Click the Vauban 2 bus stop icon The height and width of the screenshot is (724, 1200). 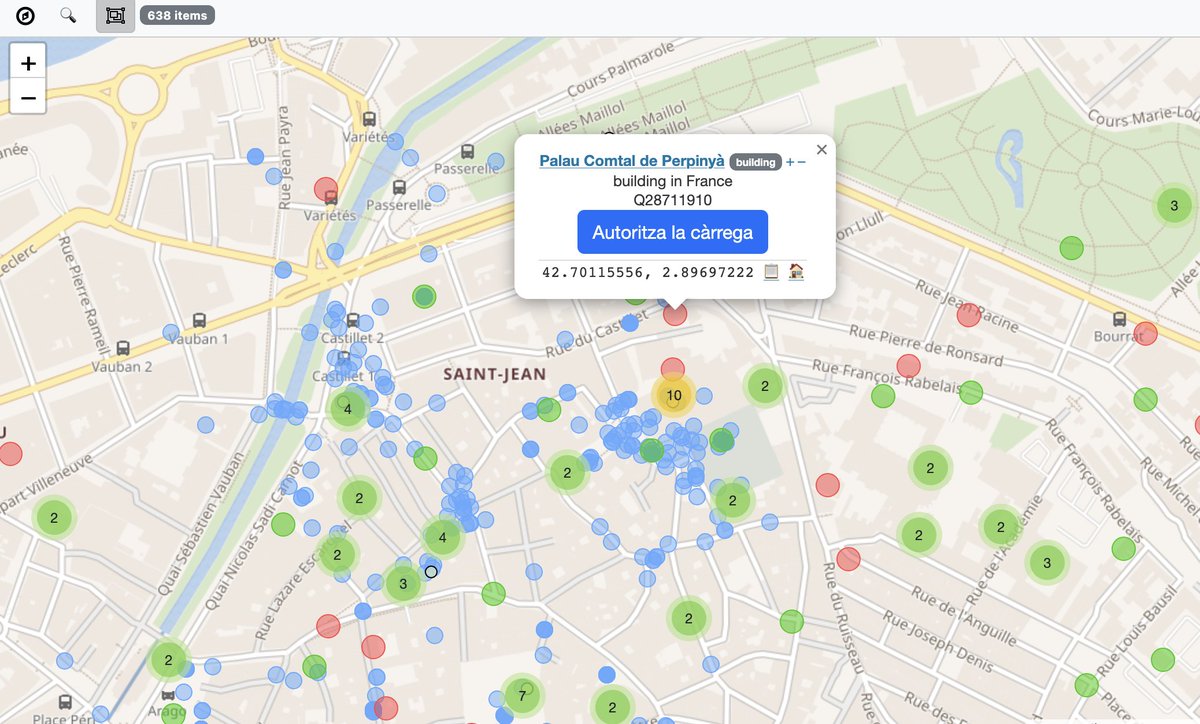coord(123,348)
